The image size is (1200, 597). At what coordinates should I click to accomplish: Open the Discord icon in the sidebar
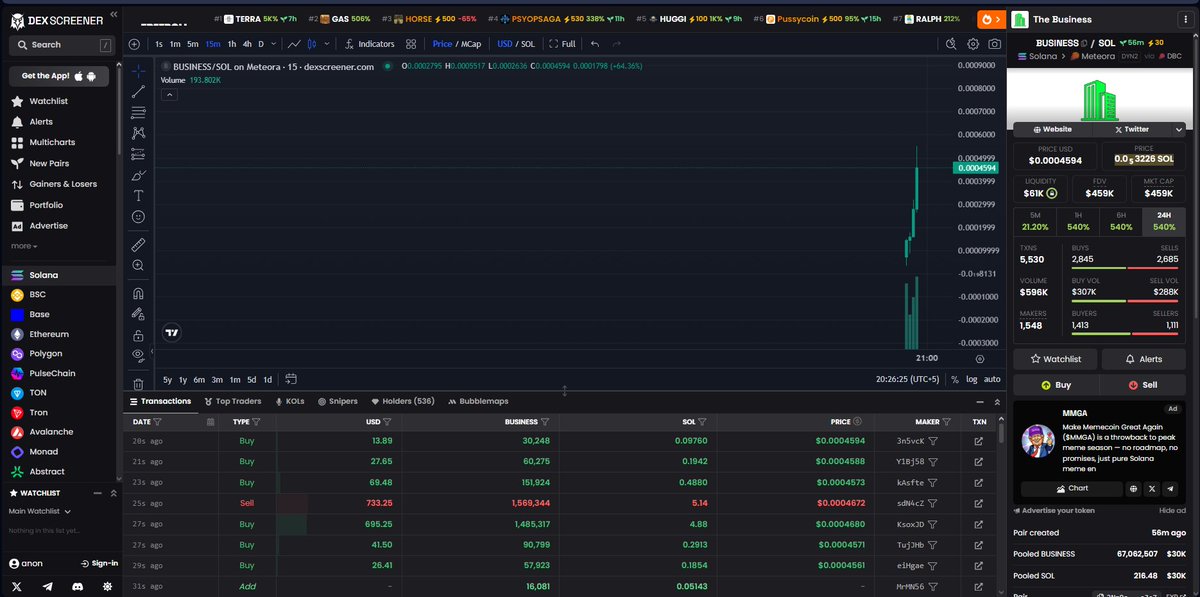[x=77, y=587]
